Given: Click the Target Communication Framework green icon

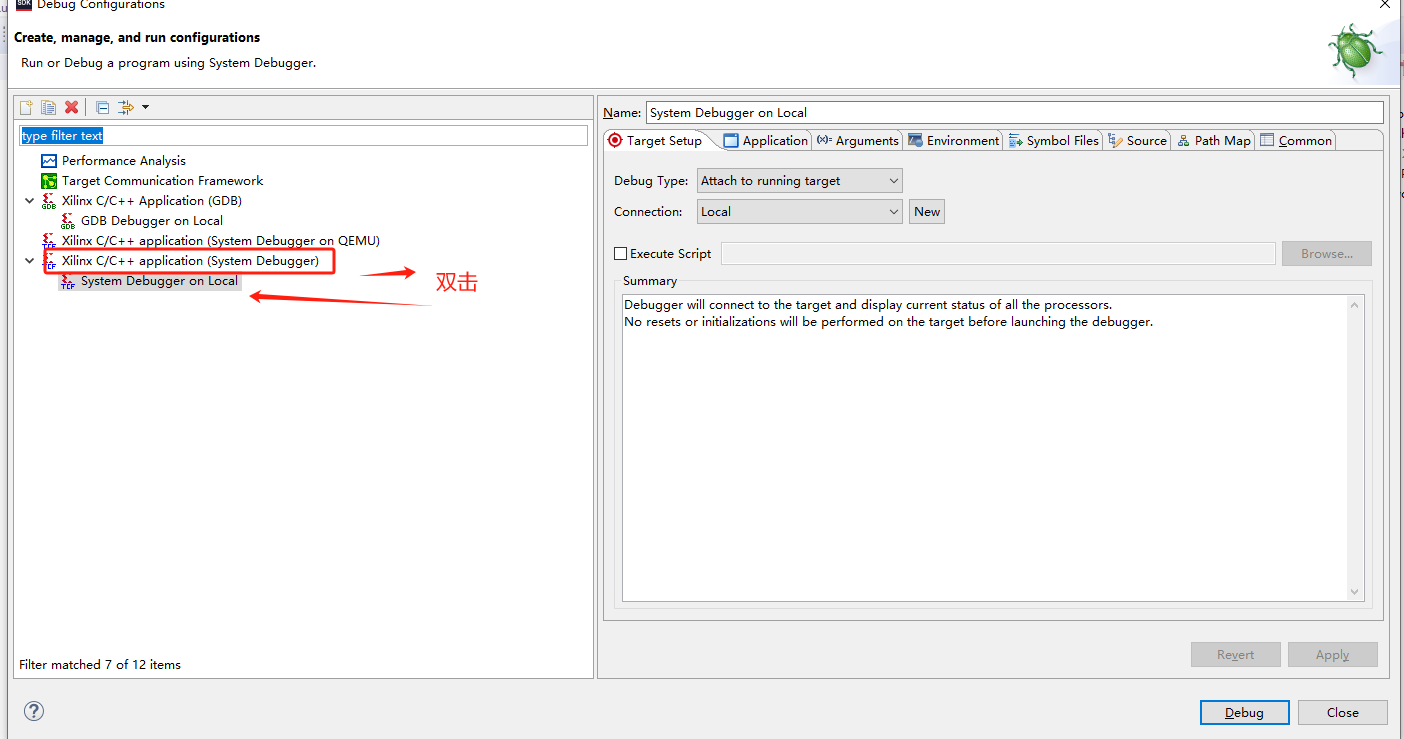Looking at the screenshot, I should pyautogui.click(x=49, y=181).
